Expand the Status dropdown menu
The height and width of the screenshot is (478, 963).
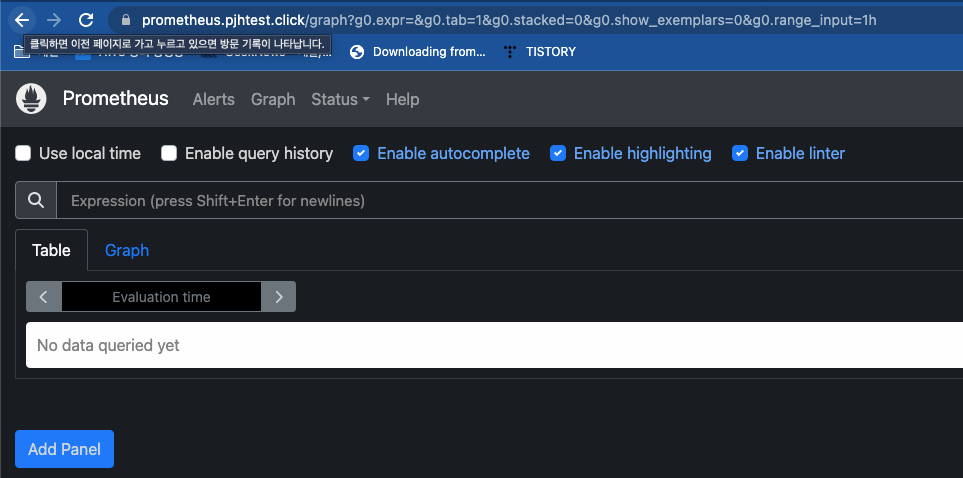pyautogui.click(x=340, y=100)
